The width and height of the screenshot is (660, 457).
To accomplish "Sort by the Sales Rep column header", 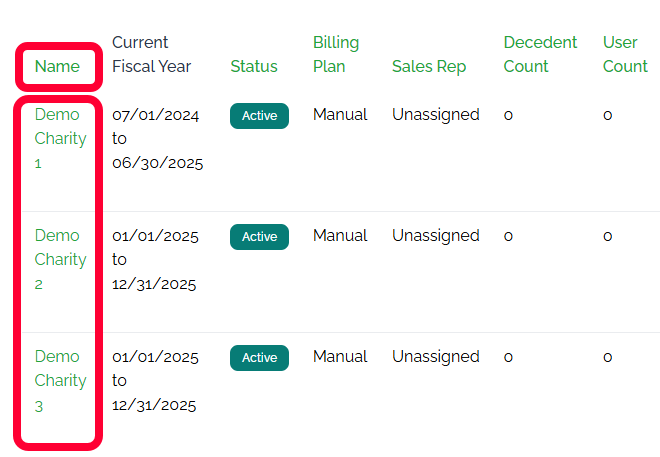I will tap(429, 67).
